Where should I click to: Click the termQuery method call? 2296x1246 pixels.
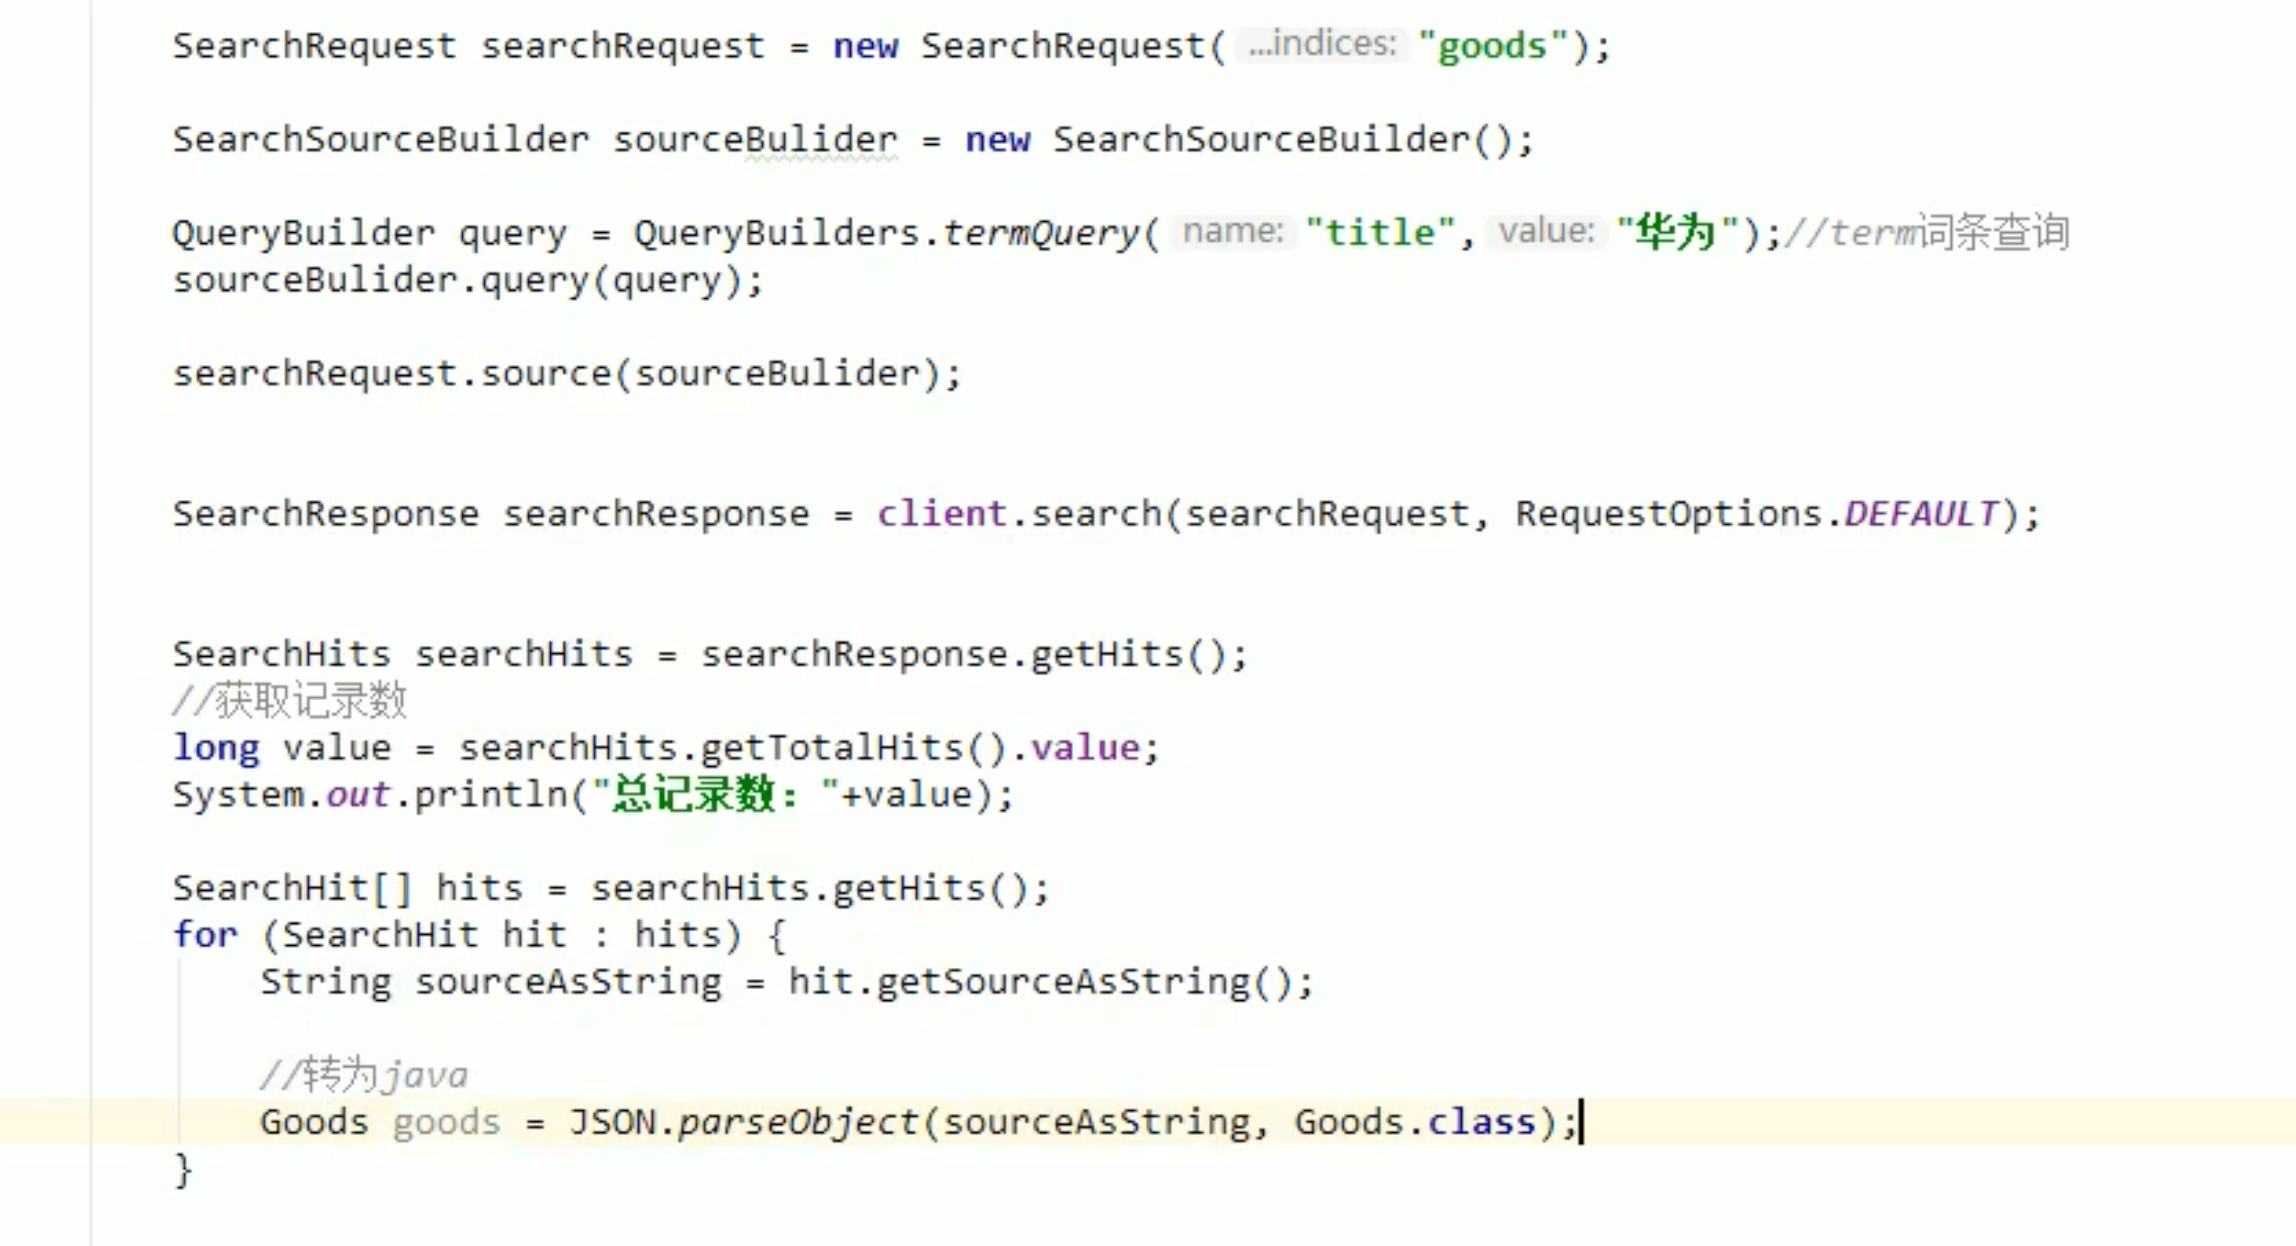1040,232
